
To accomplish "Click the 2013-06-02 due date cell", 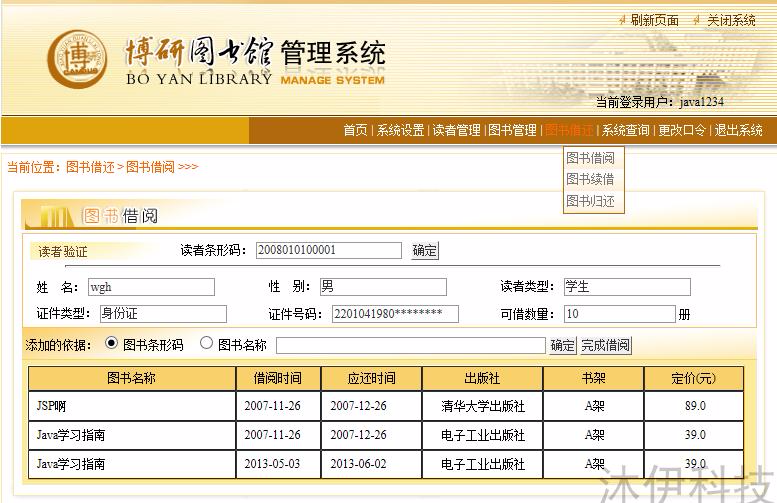I will tap(371, 464).
